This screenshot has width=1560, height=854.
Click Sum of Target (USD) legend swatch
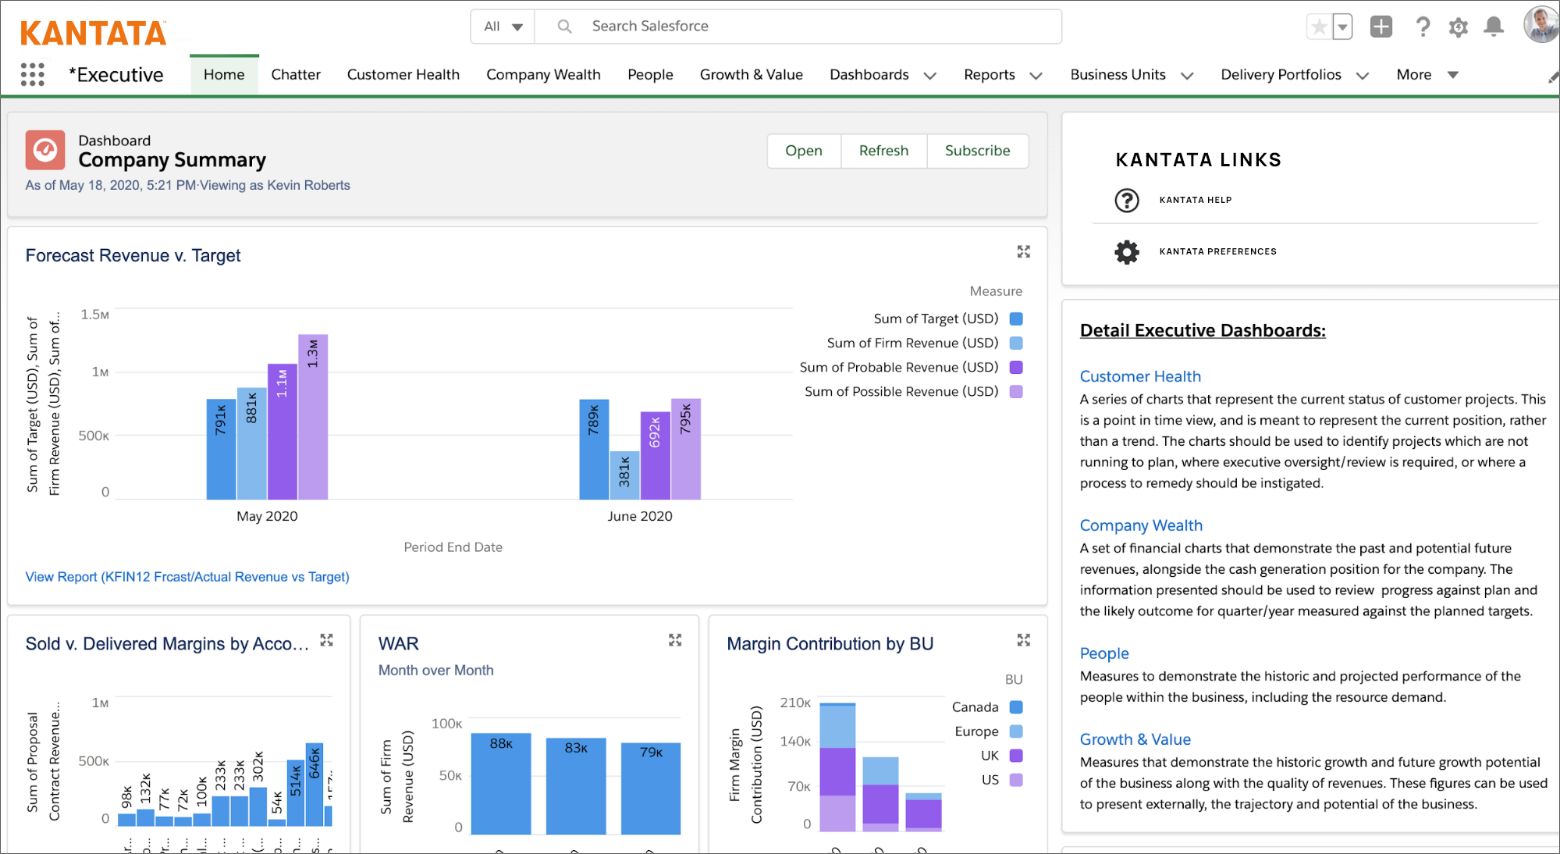(x=1016, y=319)
